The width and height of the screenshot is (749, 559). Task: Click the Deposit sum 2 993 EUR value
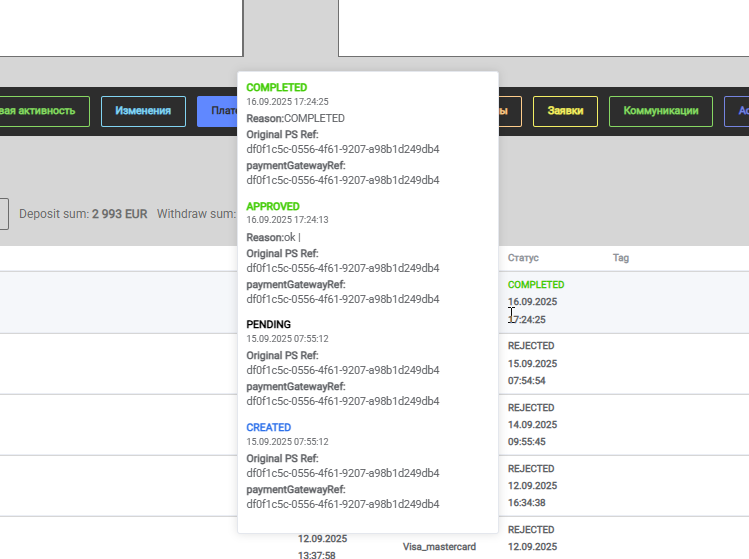point(119,214)
